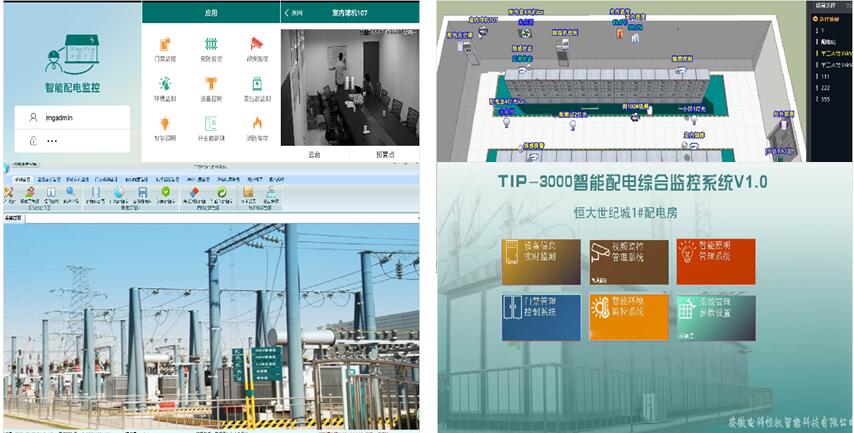This screenshot has height=433, width=854.
Task: Click the magnifier search toolbar icon
Action: 71,192
